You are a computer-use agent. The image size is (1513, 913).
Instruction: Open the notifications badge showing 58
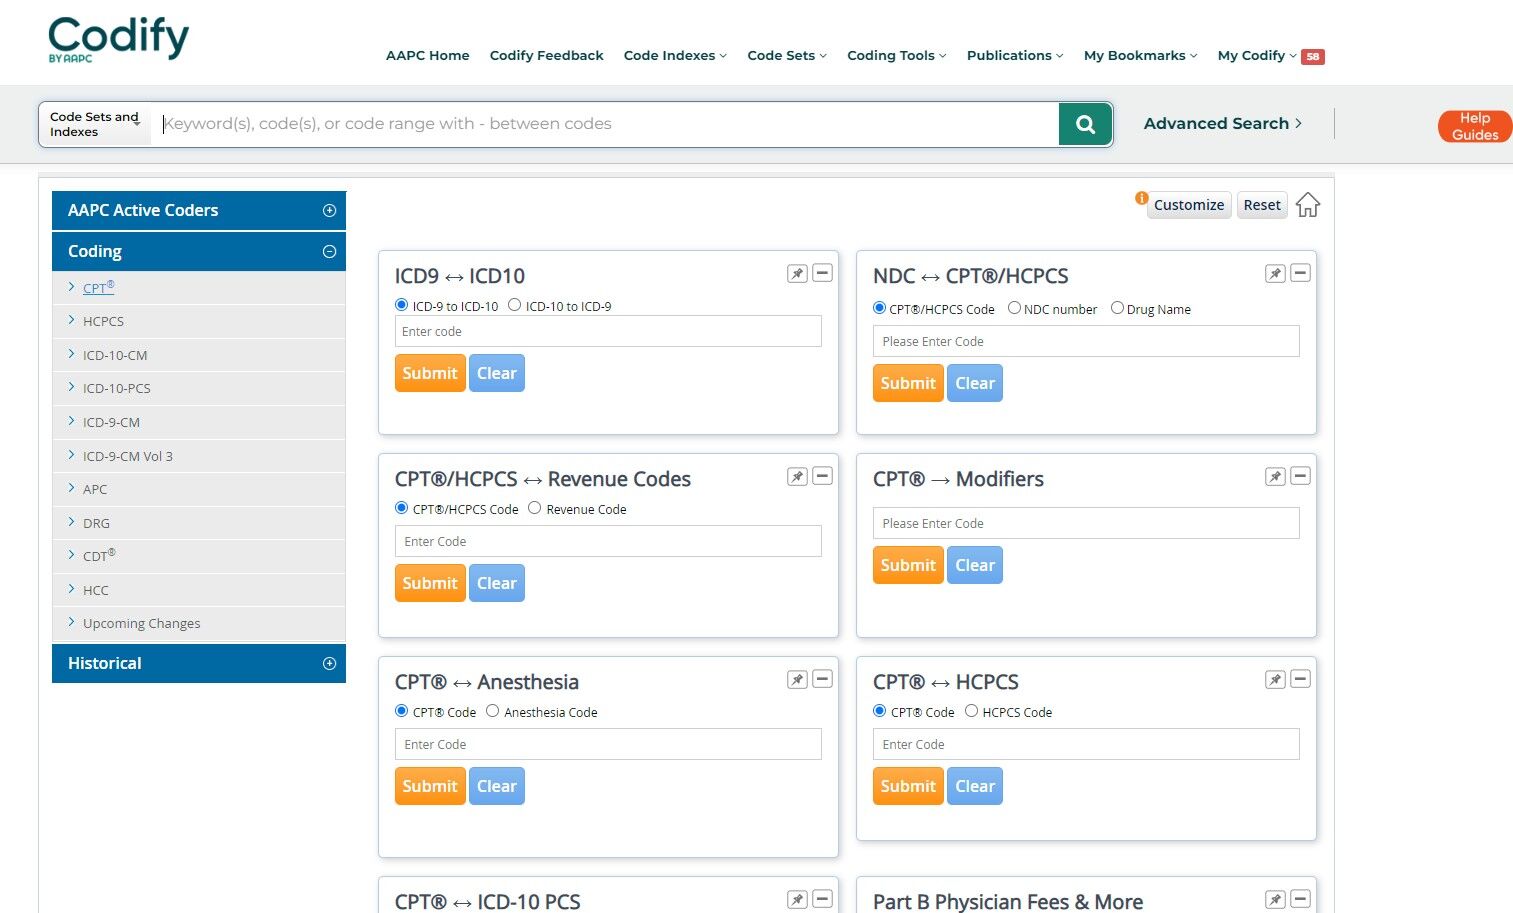point(1313,57)
